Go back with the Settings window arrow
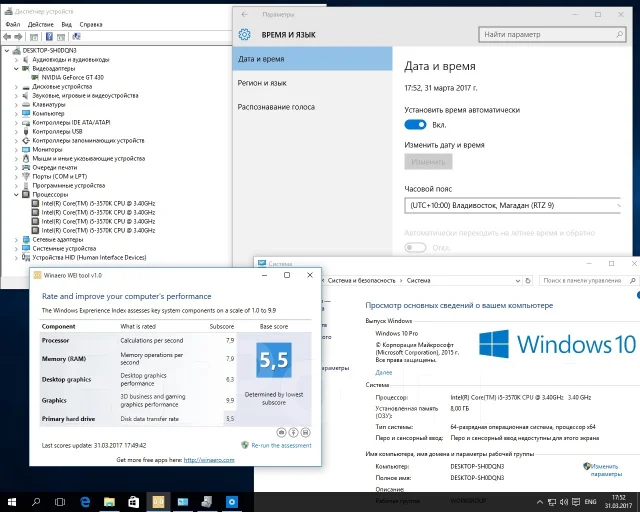The image size is (640, 512). point(244,15)
